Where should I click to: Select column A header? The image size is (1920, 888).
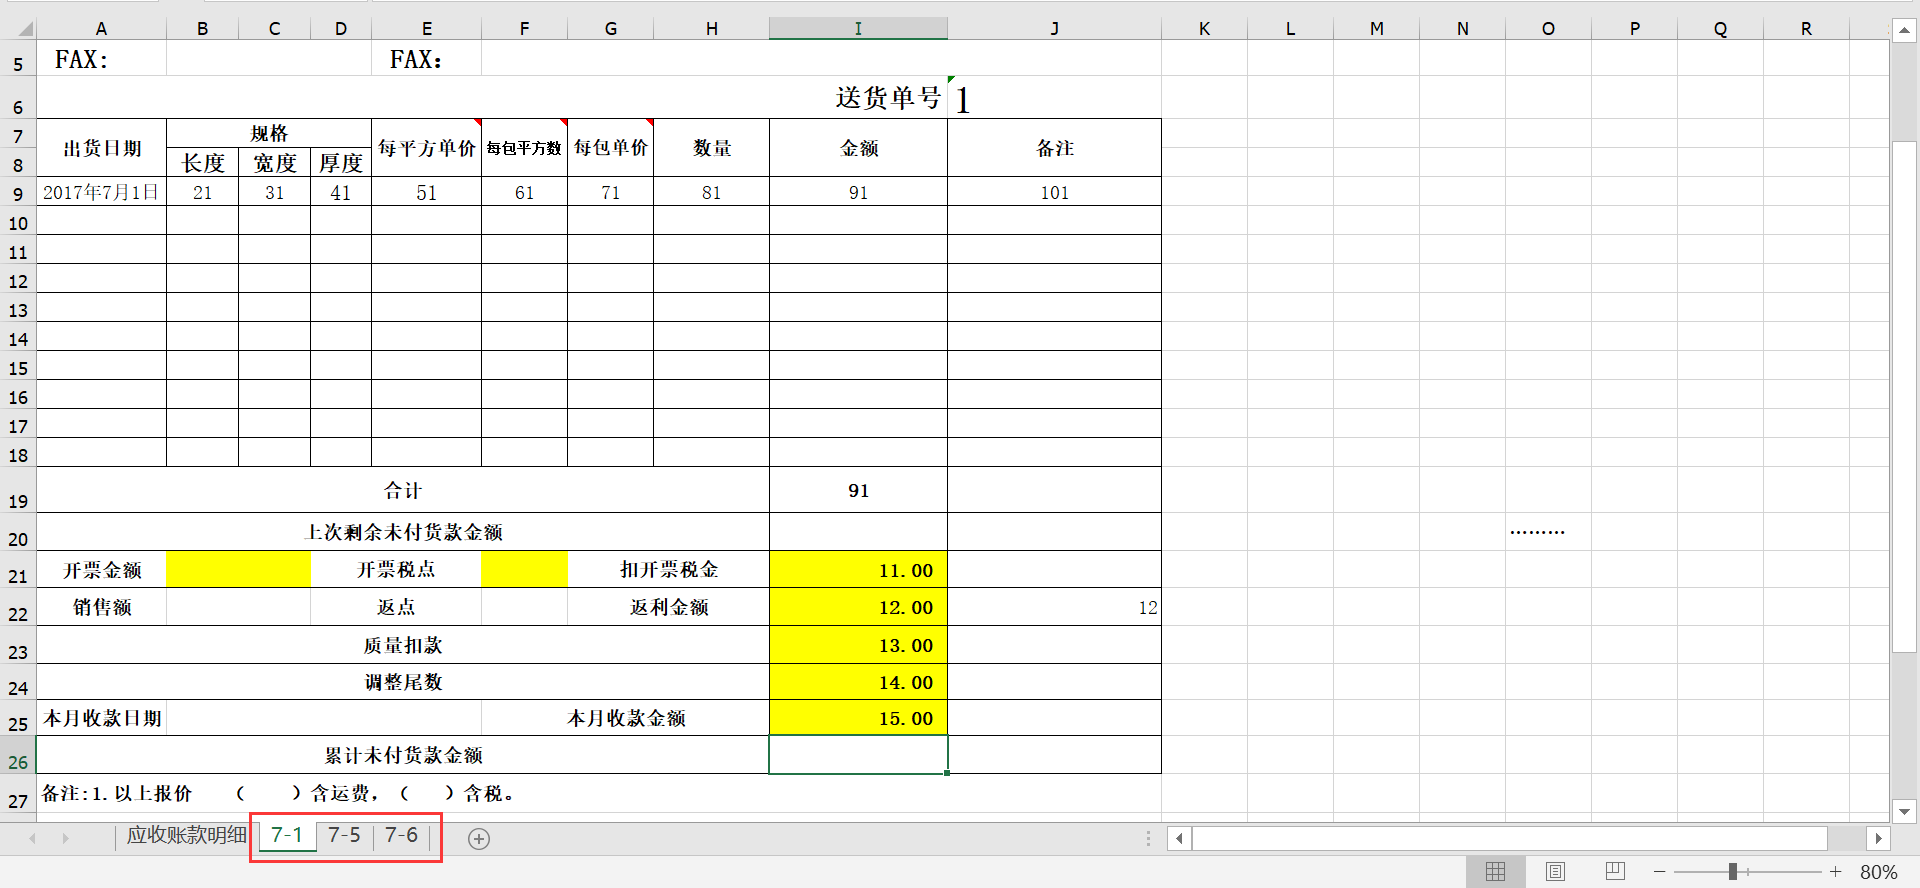101,29
